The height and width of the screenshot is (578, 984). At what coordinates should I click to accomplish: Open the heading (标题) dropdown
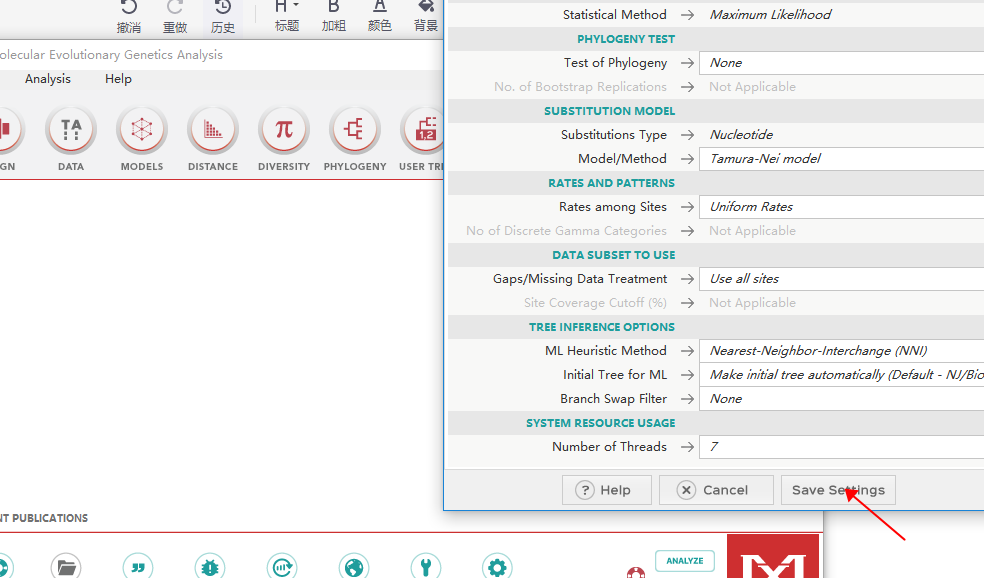click(x=287, y=16)
